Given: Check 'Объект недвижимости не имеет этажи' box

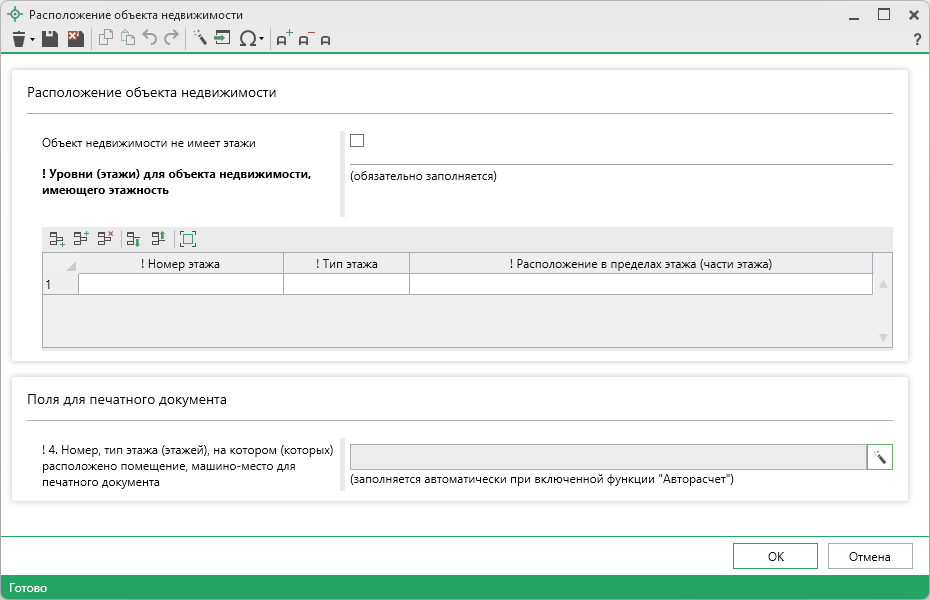Looking at the screenshot, I should (357, 141).
